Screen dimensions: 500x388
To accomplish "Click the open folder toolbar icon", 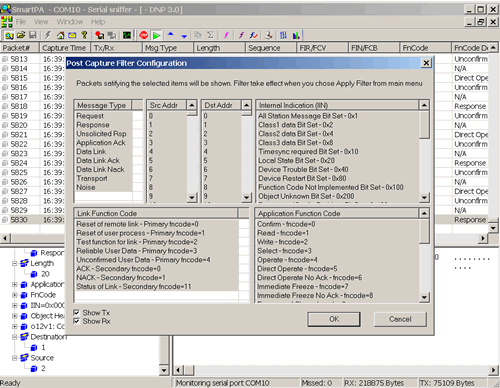I will point(21,35).
